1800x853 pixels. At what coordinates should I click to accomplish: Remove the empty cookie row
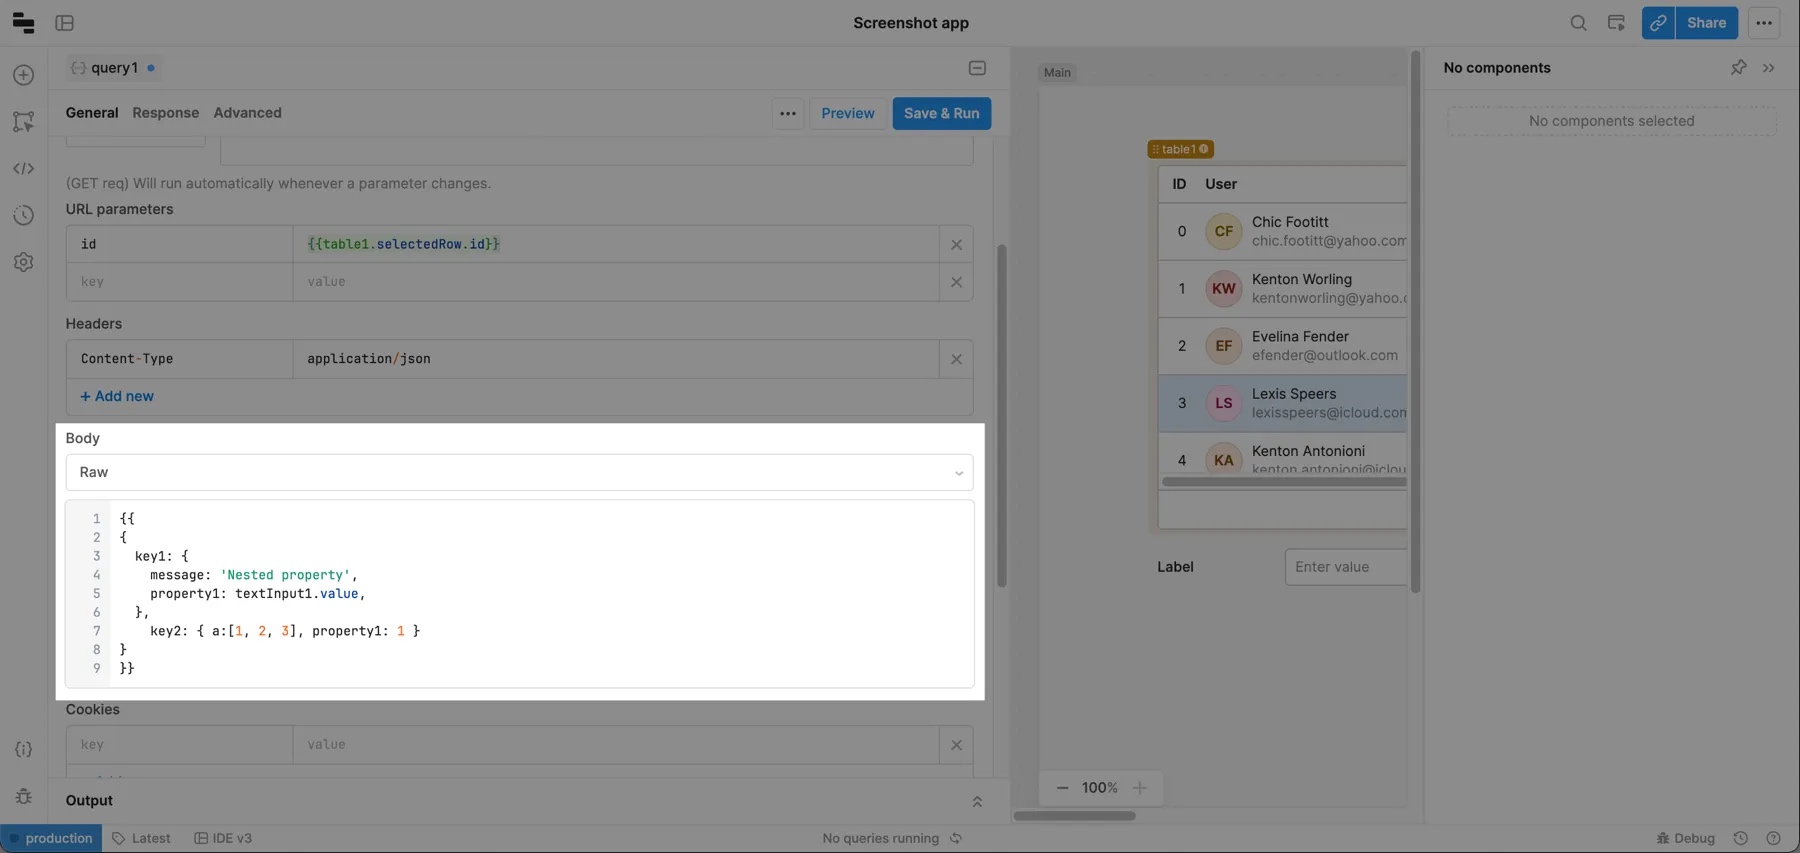956,745
